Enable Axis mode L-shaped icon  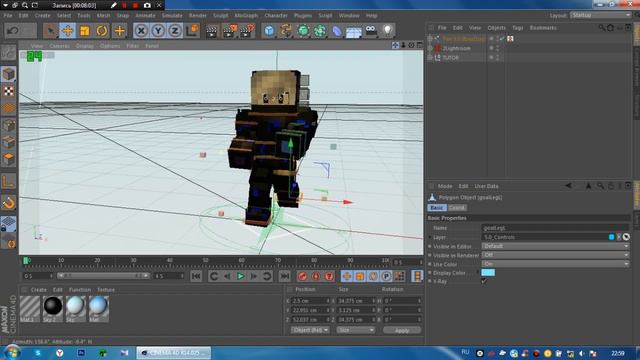point(9,181)
